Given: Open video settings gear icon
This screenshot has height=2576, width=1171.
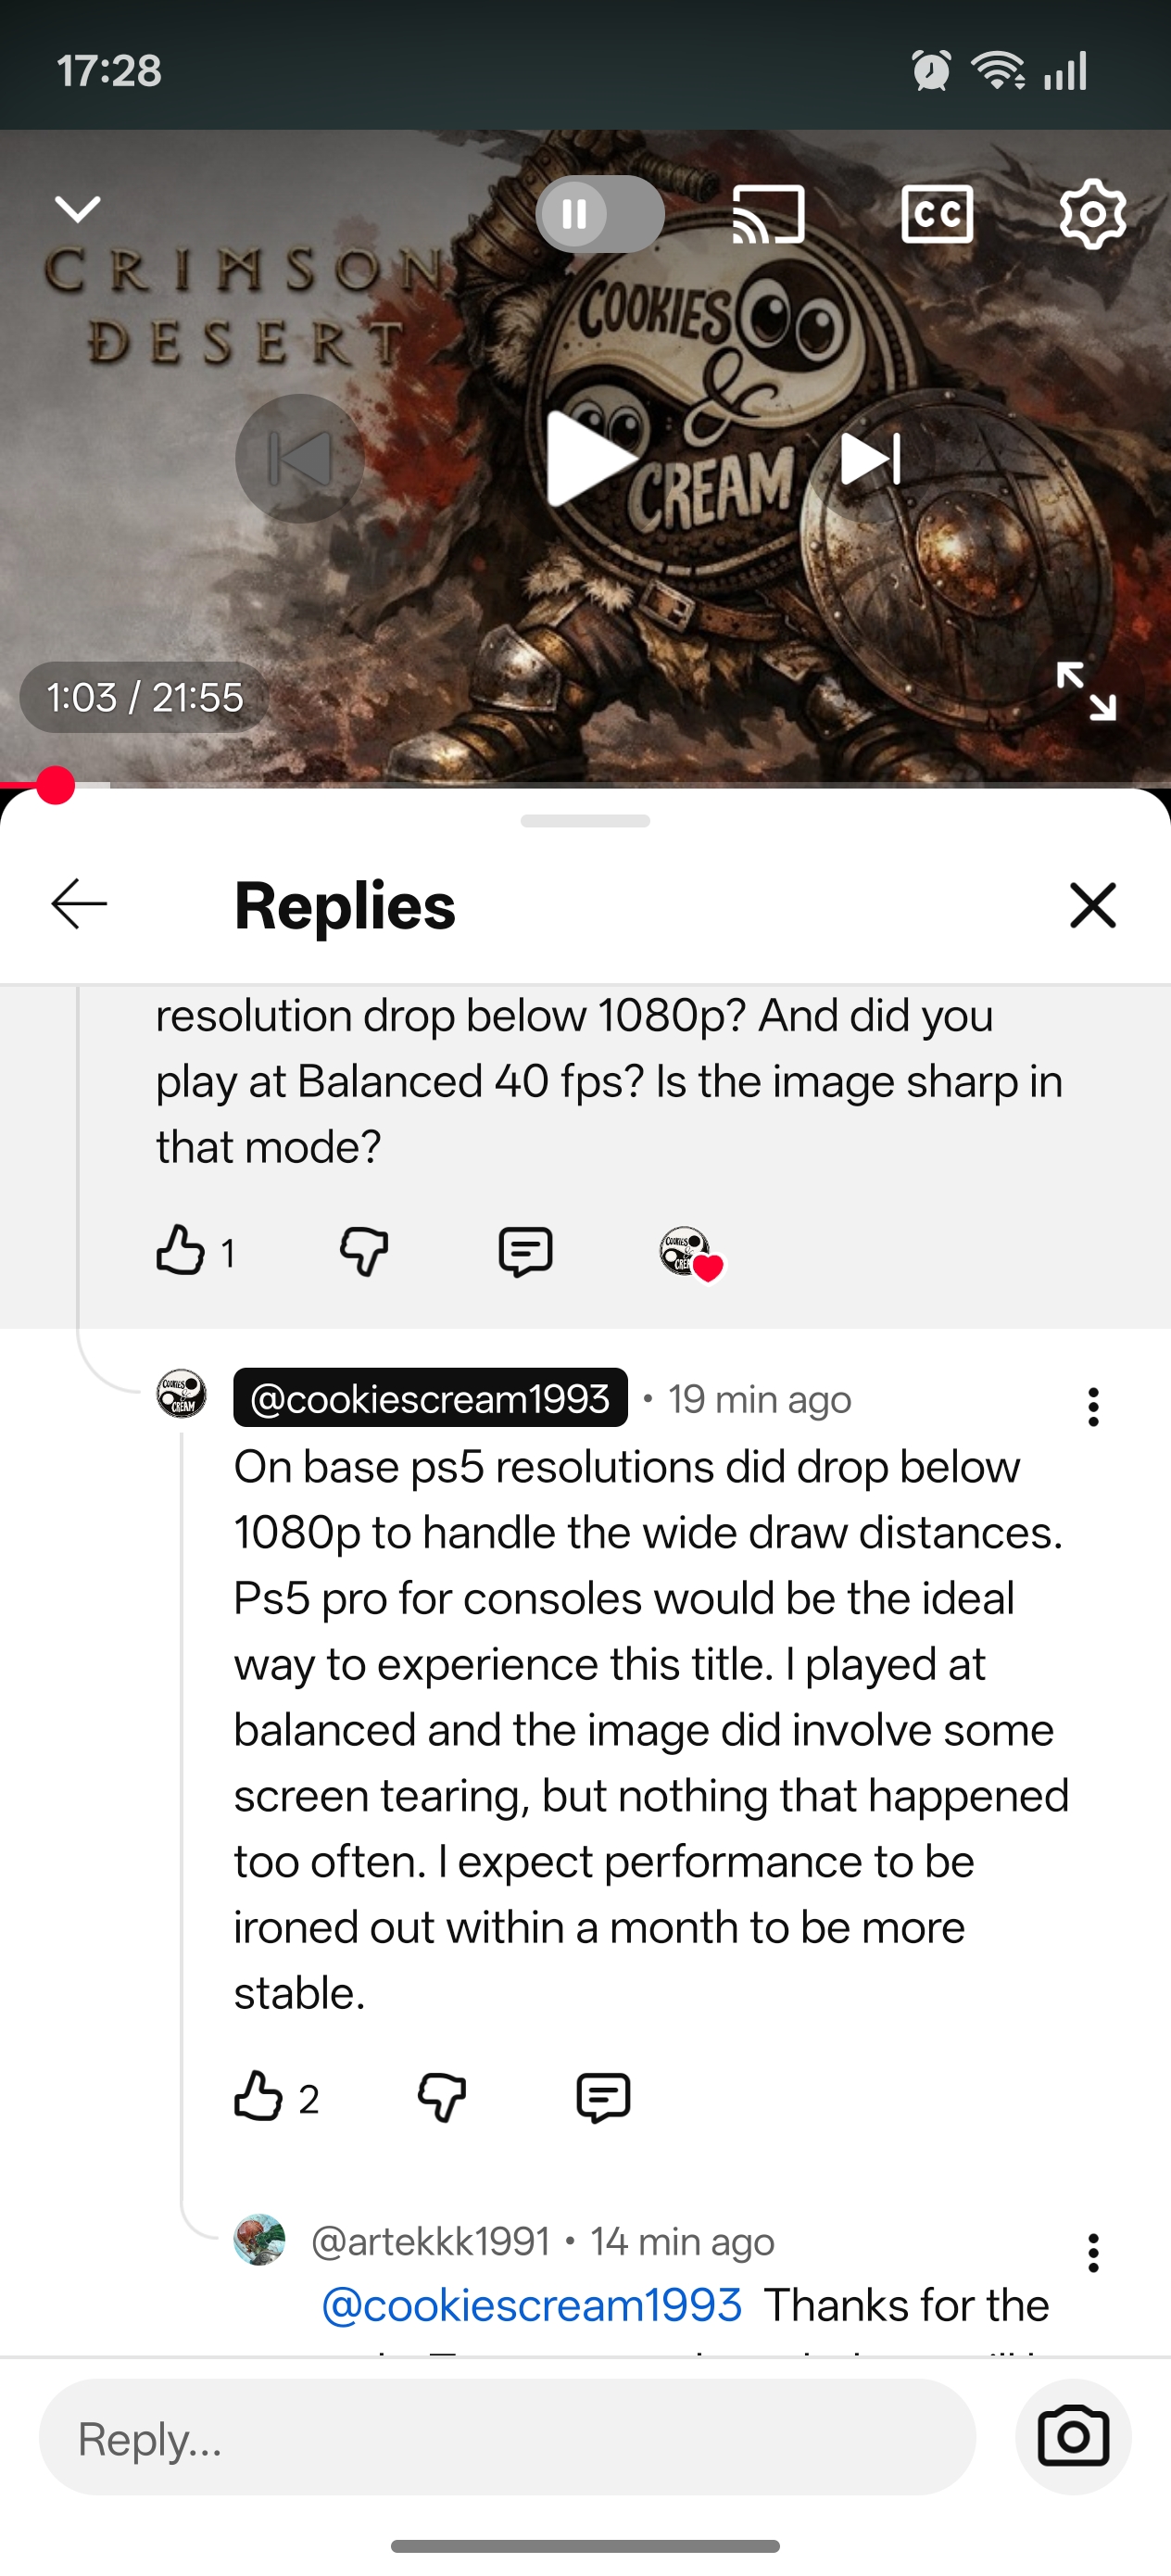Looking at the screenshot, I should tap(1093, 214).
